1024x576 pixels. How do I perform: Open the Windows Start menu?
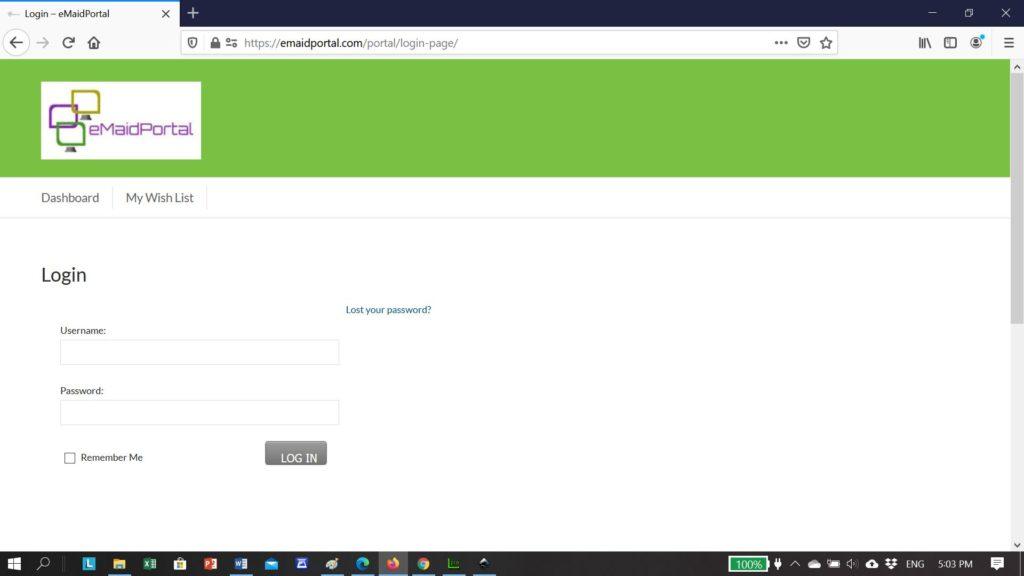pos(14,564)
